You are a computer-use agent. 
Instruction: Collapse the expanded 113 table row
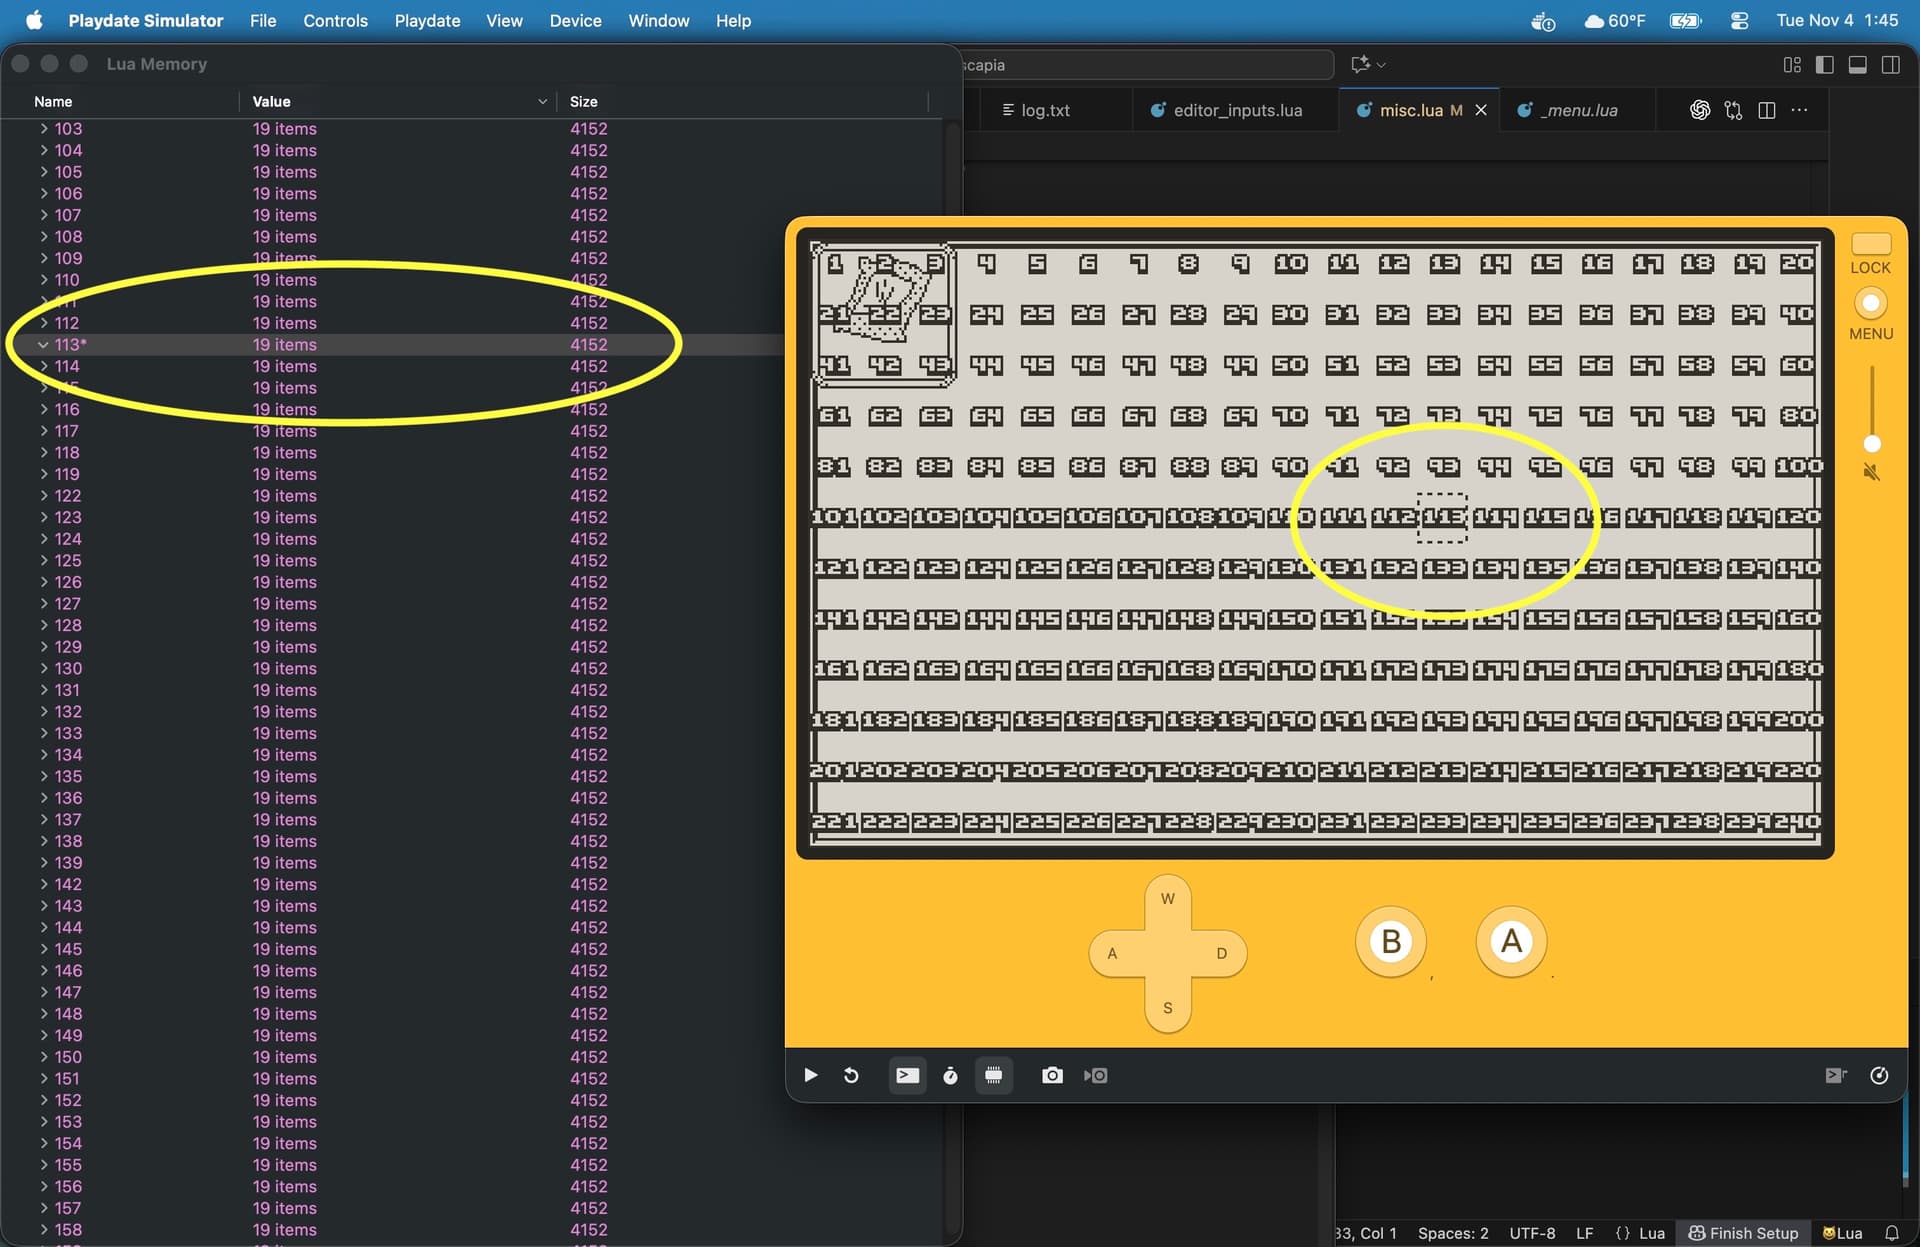coord(43,344)
